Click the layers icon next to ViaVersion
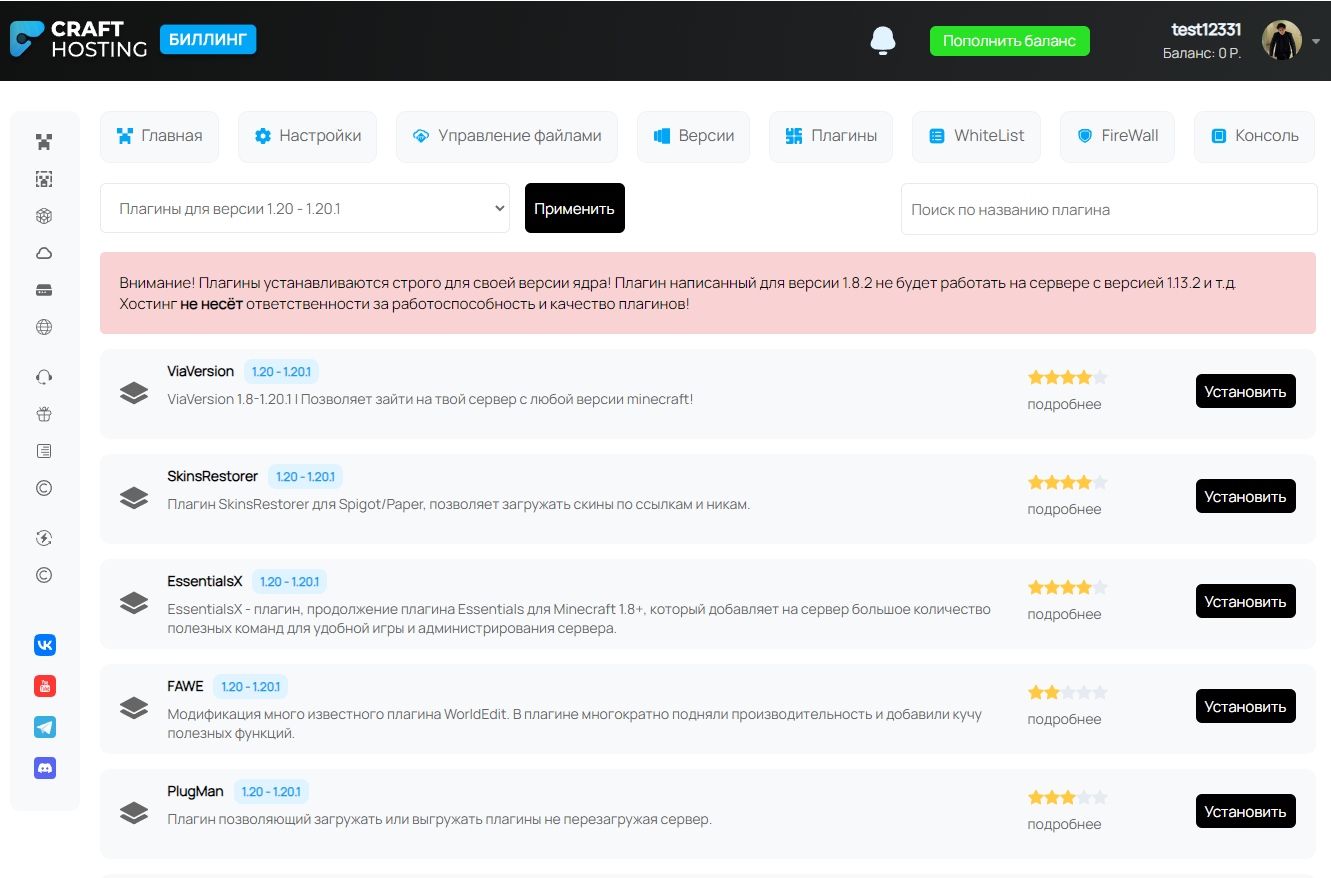Screen dimensions: 1331x878 pos(134,393)
